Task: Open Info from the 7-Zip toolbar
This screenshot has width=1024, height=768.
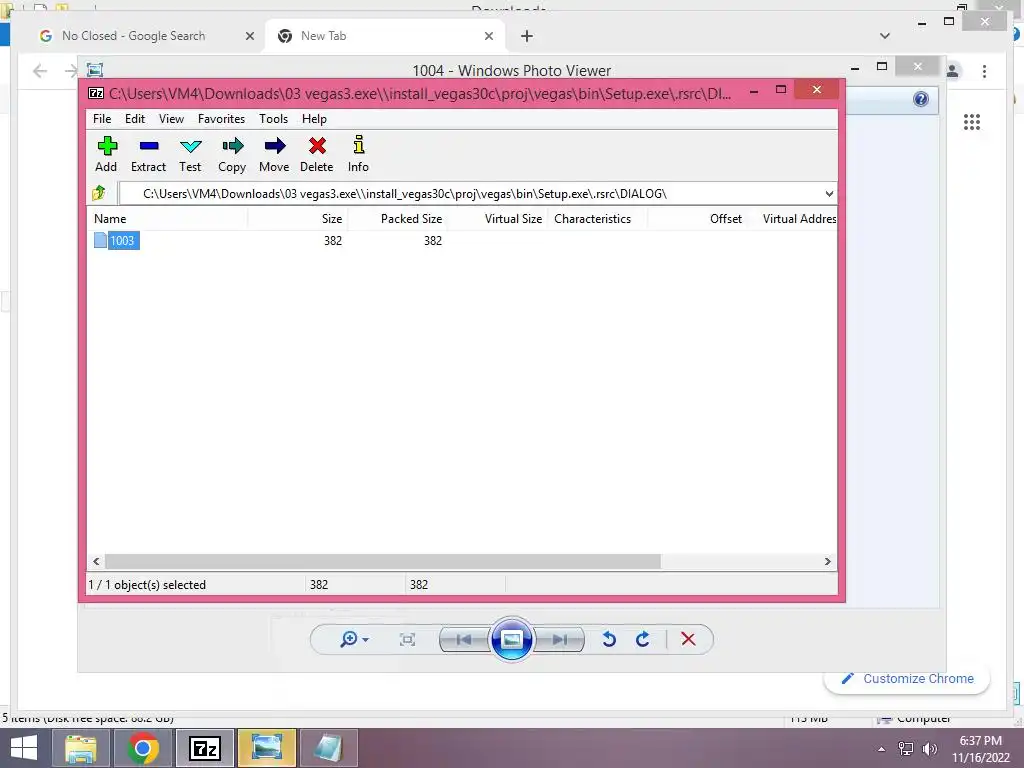Action: (358, 154)
